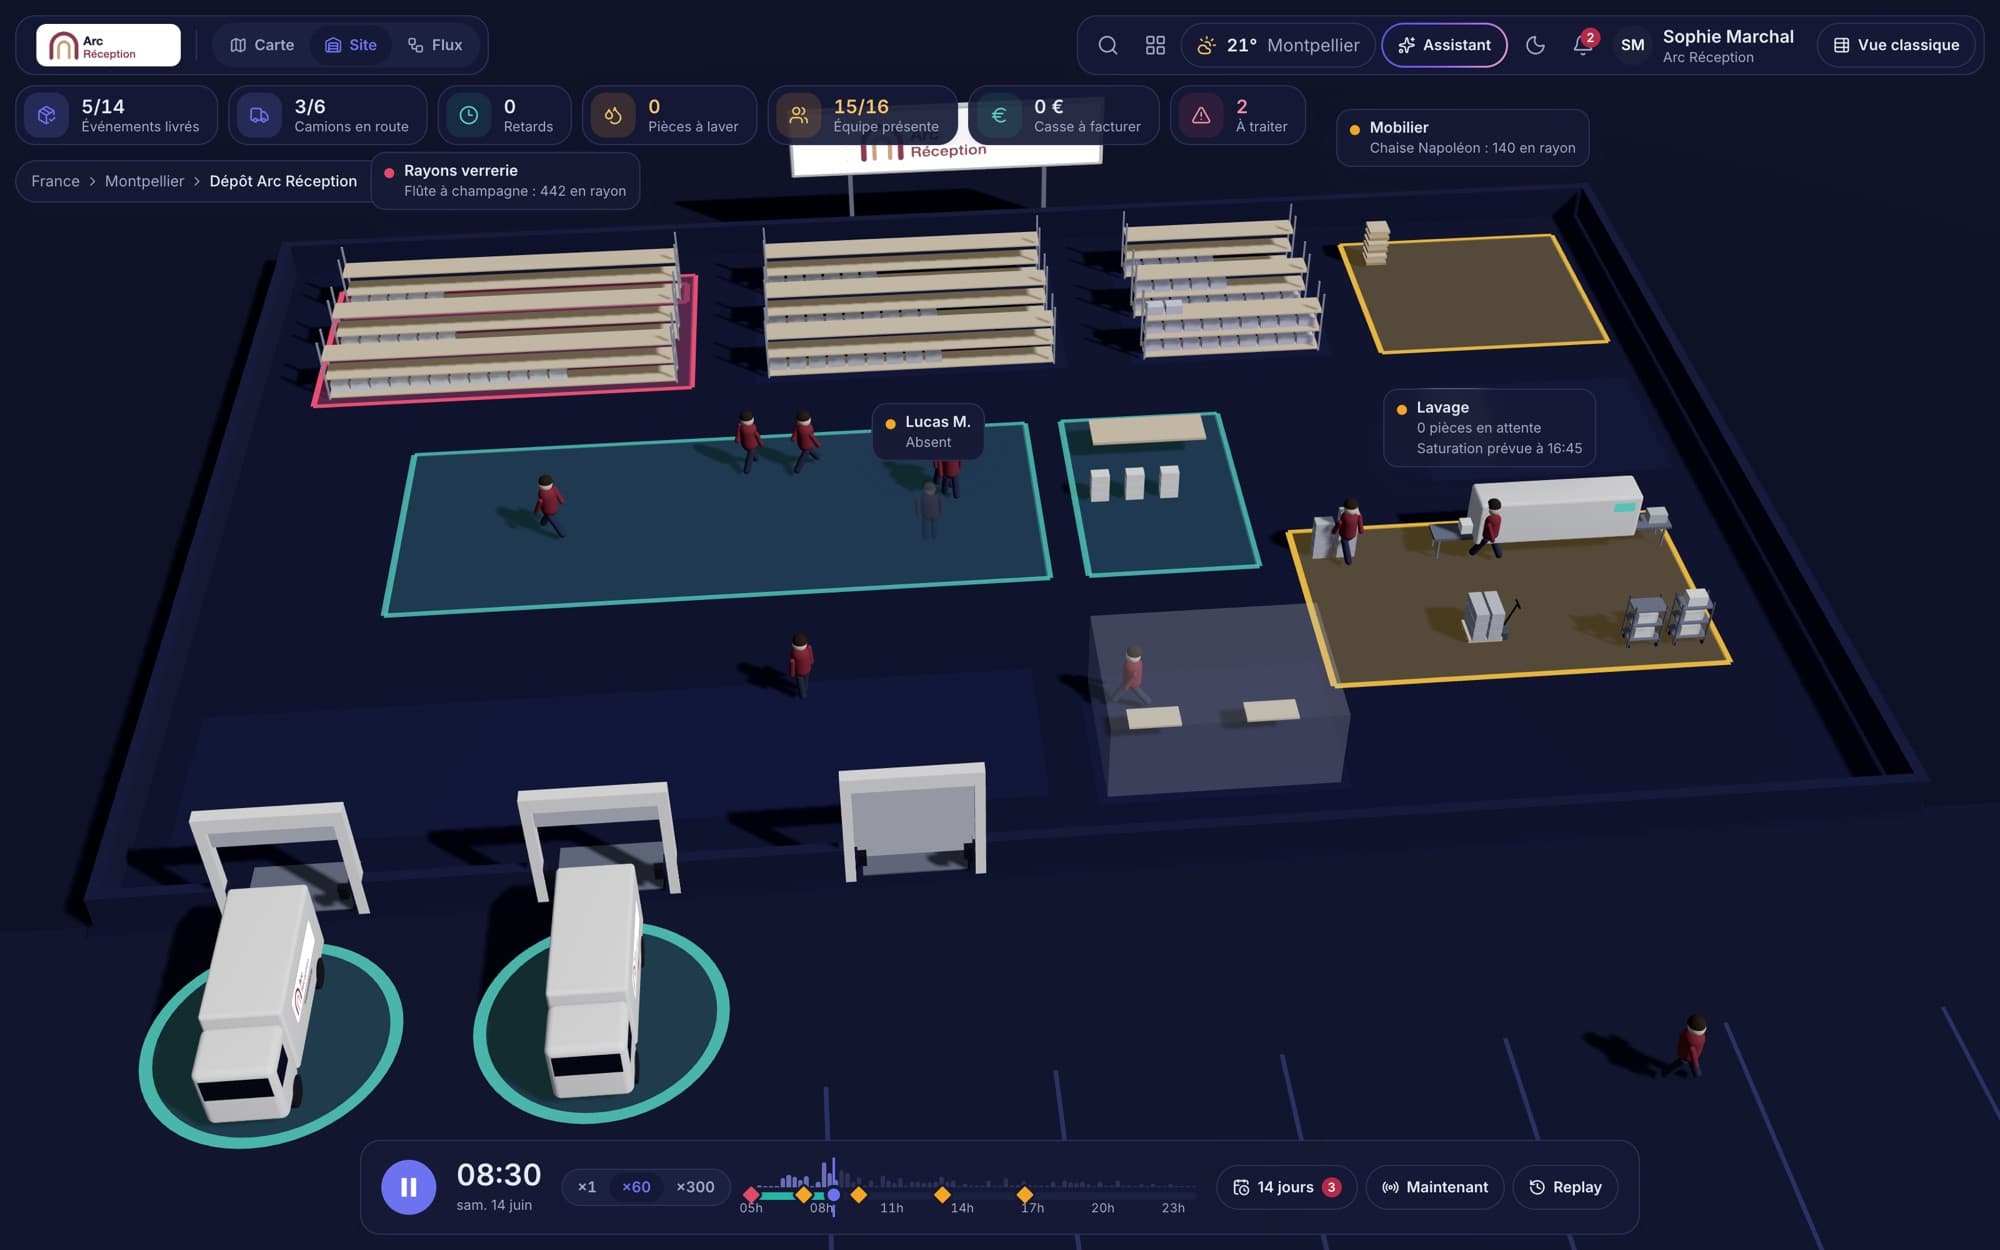Open the 14 jours range selector
The height and width of the screenshot is (1250, 2000).
pyautogui.click(x=1286, y=1187)
